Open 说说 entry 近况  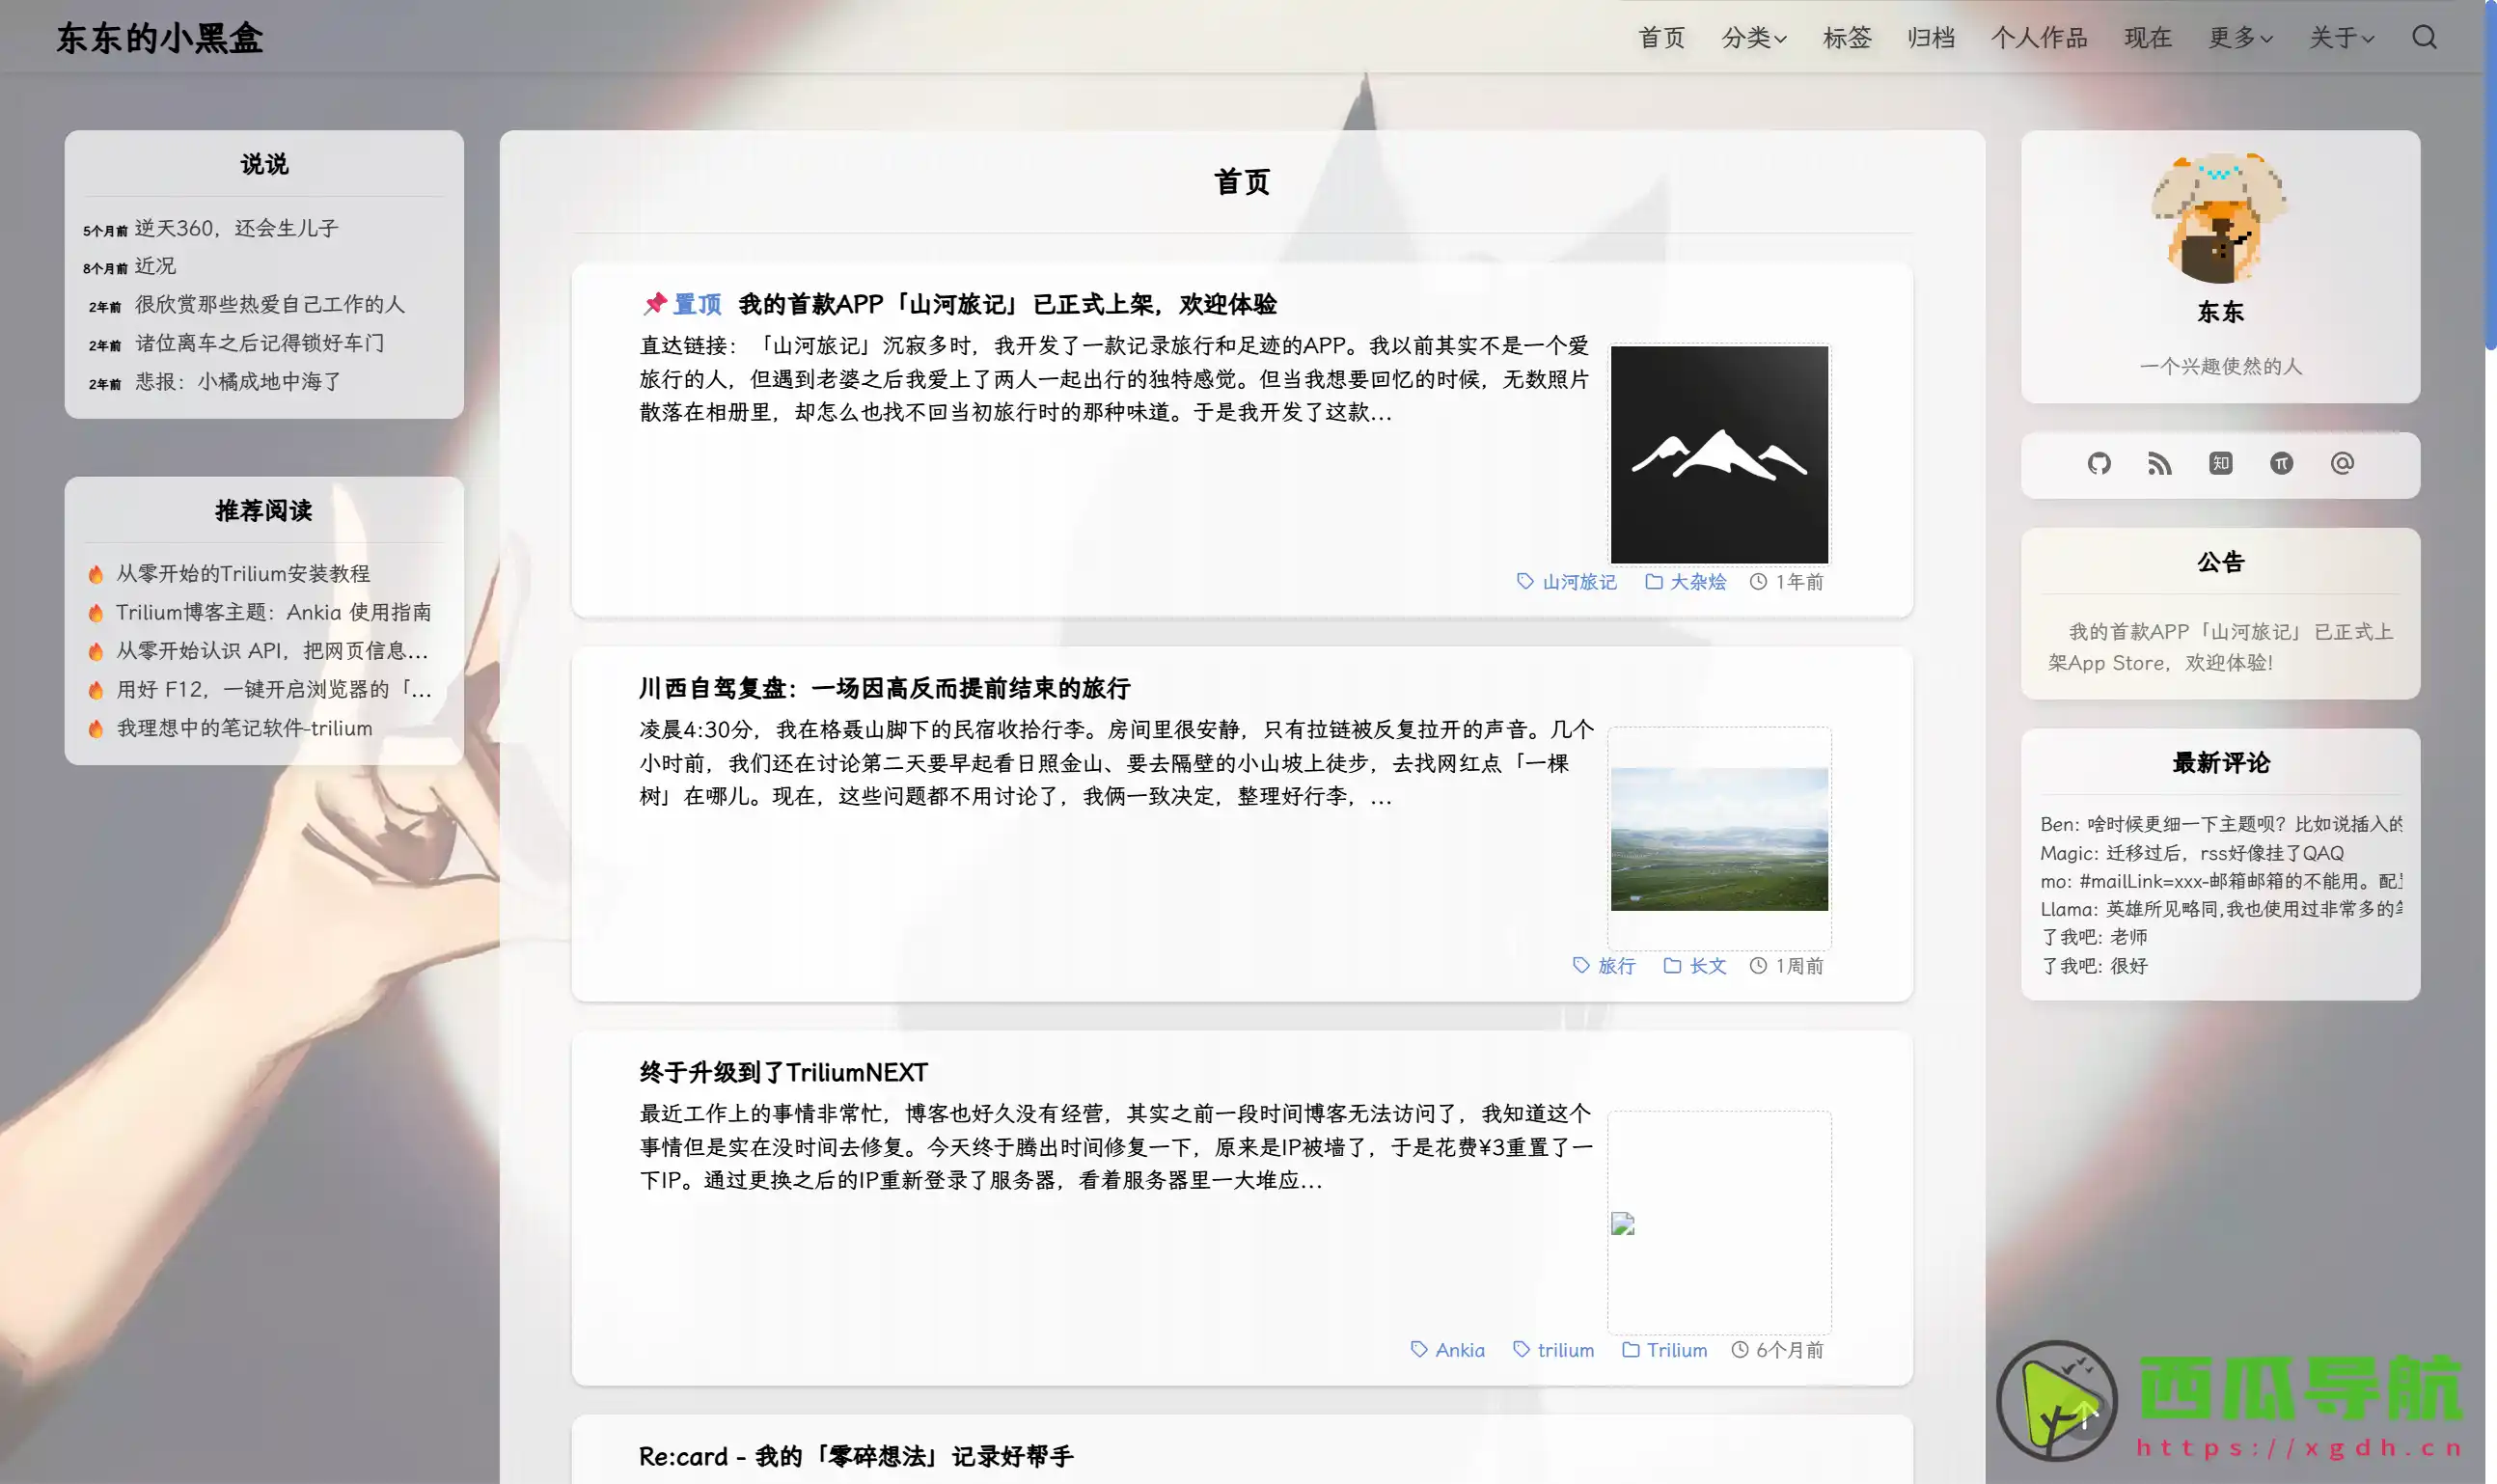point(155,266)
